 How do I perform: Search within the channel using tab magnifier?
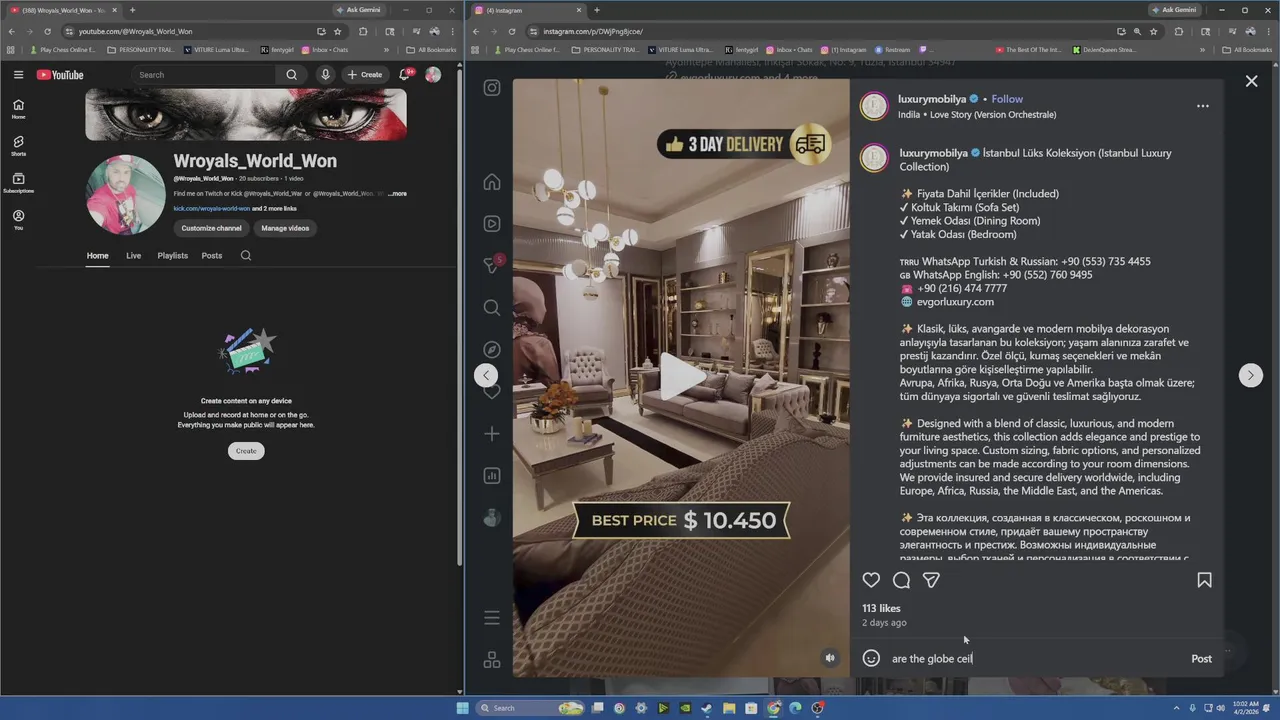pyautogui.click(x=246, y=256)
